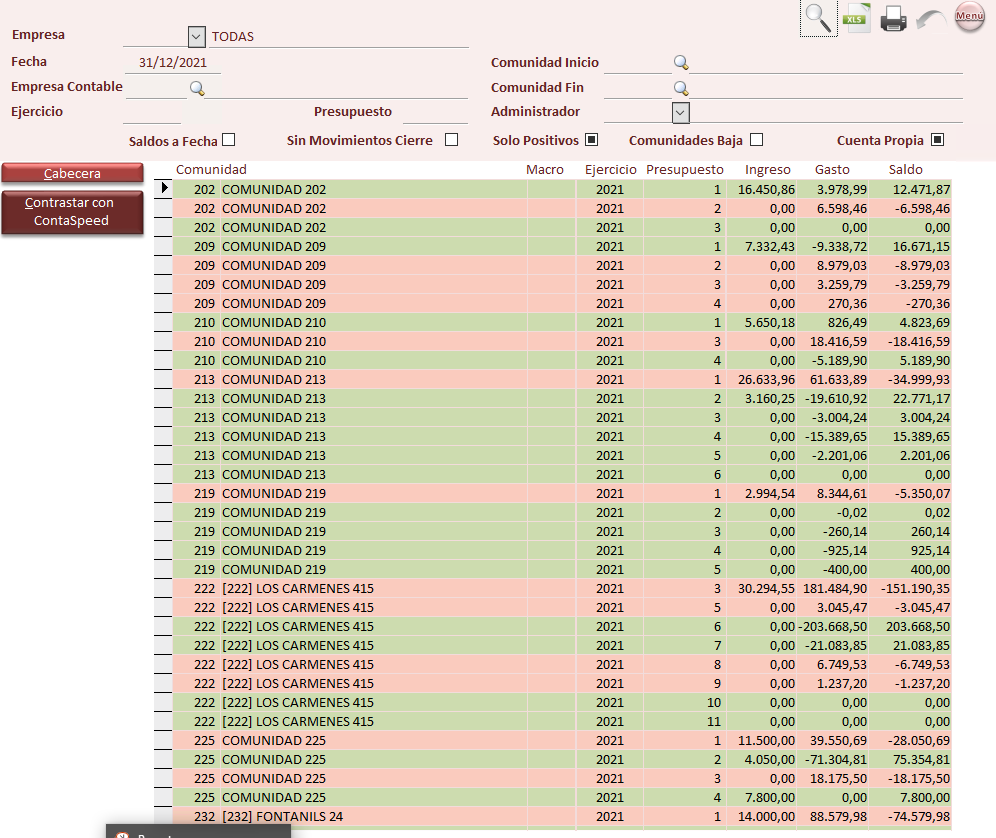Click Saldo value 12.471,87
The height and width of the screenshot is (838, 996).
921,189
